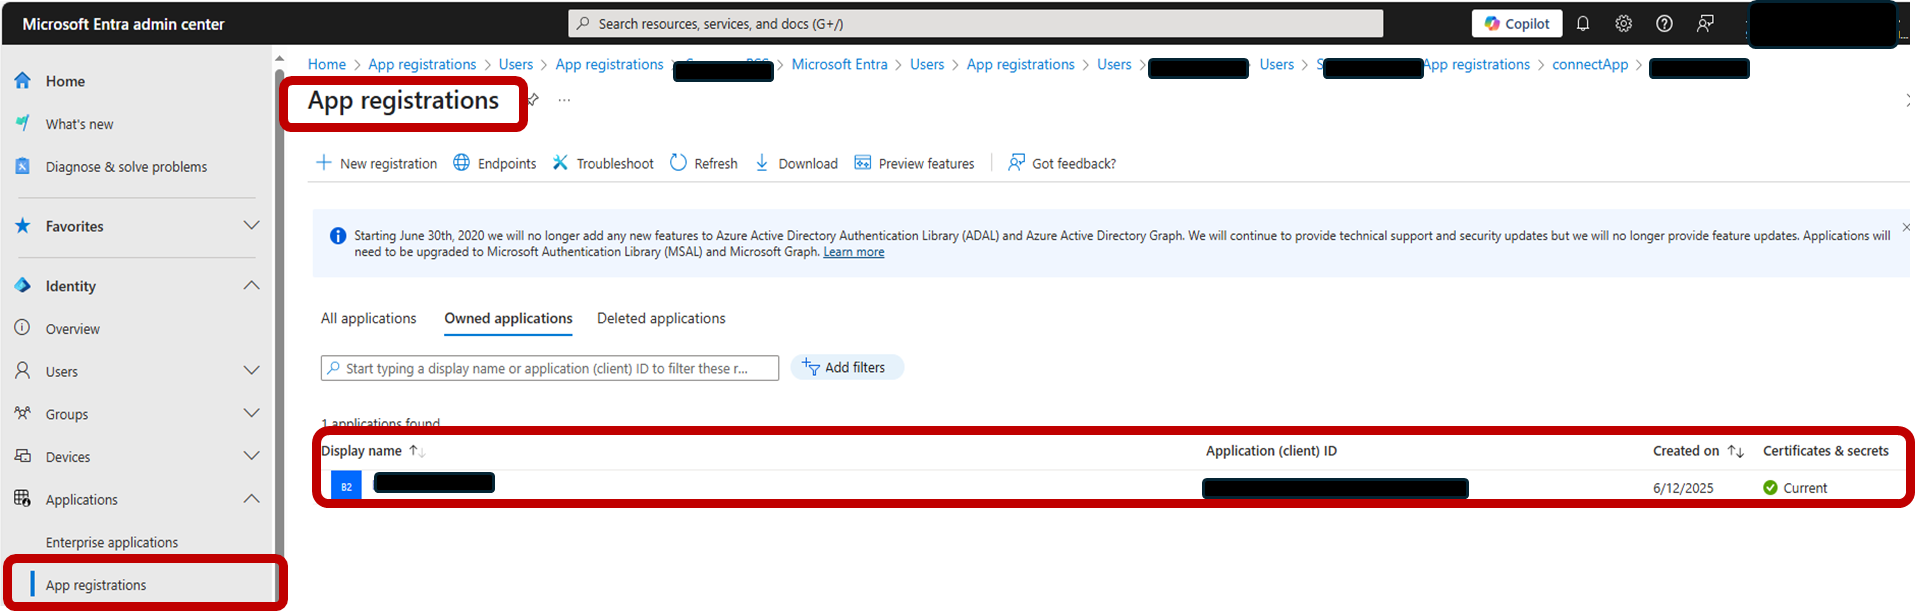Viewport: 1915px width, 611px height.
Task: Switch to Owned applications tab
Action: tap(508, 318)
